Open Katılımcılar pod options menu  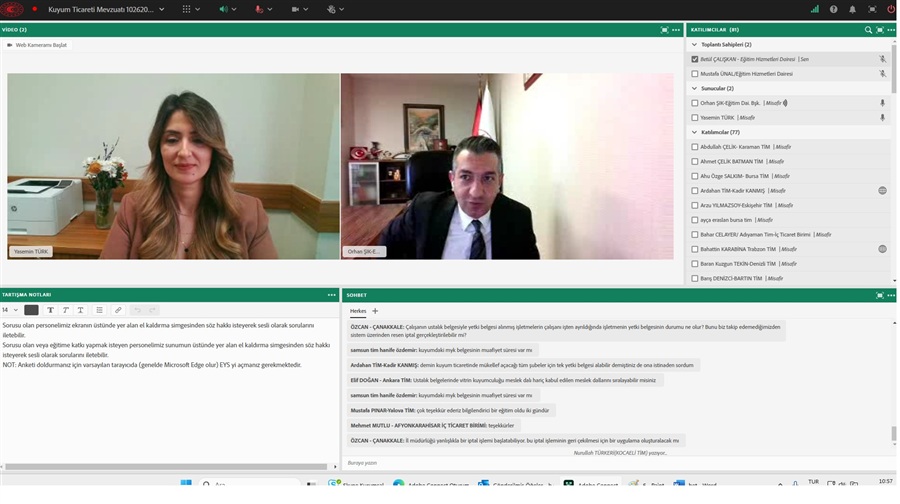(x=890, y=30)
